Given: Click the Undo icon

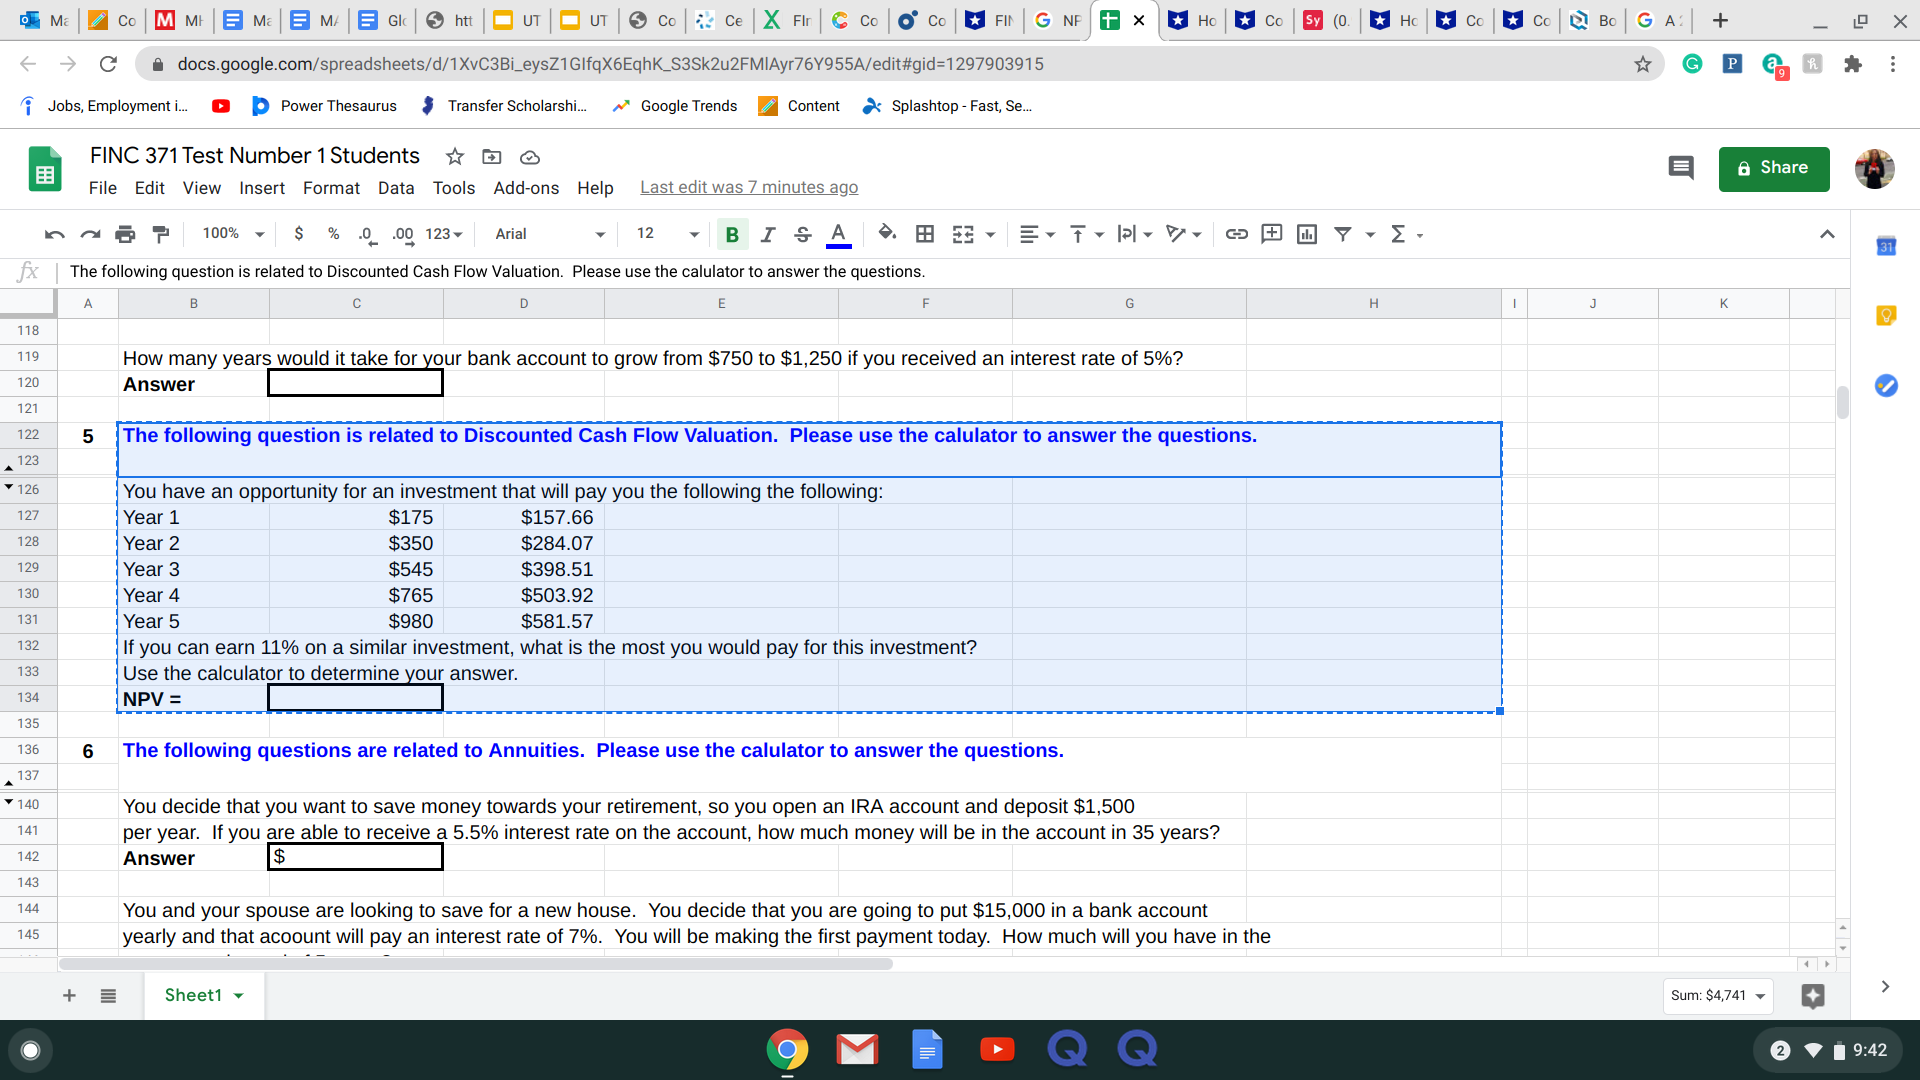Looking at the screenshot, I should (54, 234).
